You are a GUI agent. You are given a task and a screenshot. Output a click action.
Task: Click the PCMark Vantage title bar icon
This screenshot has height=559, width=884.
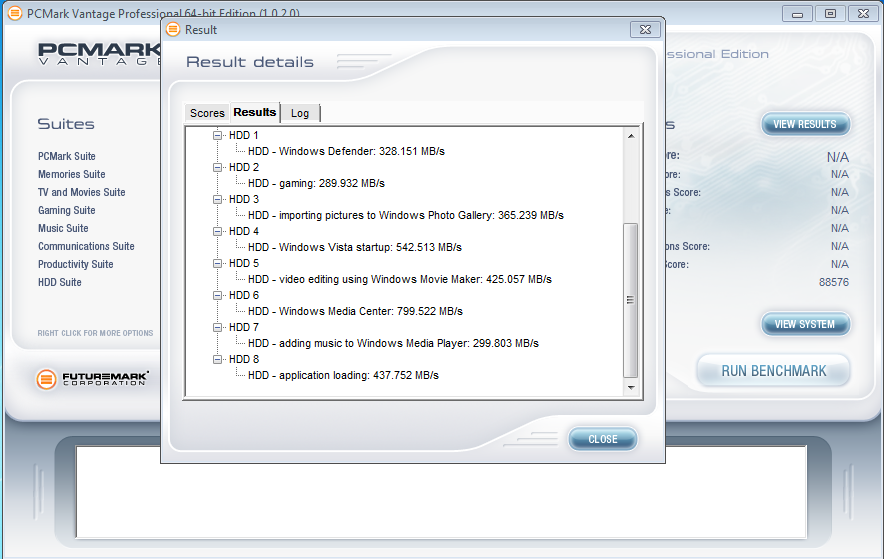pos(15,13)
